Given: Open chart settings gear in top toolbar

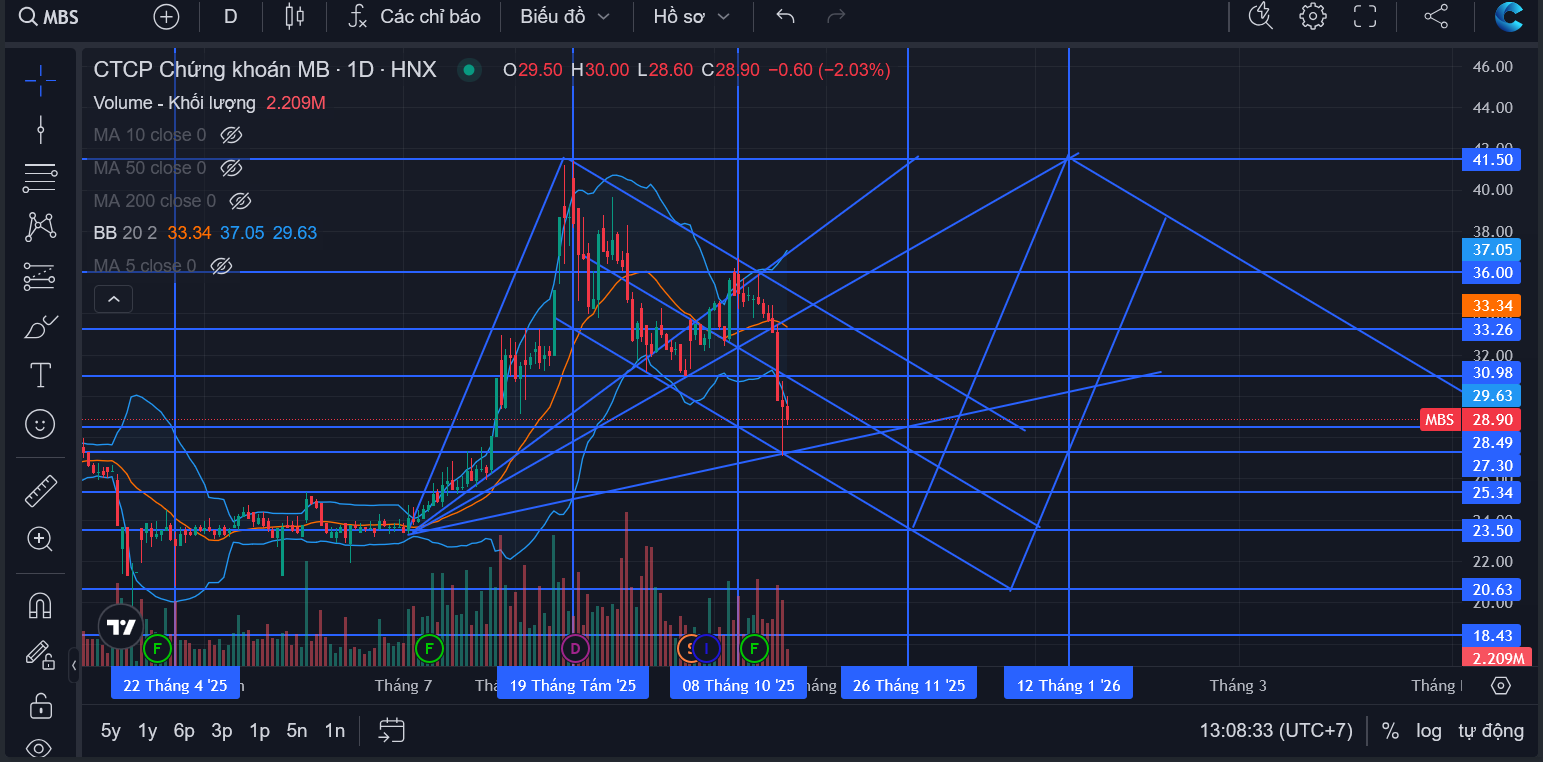Looking at the screenshot, I should click(x=1313, y=16).
